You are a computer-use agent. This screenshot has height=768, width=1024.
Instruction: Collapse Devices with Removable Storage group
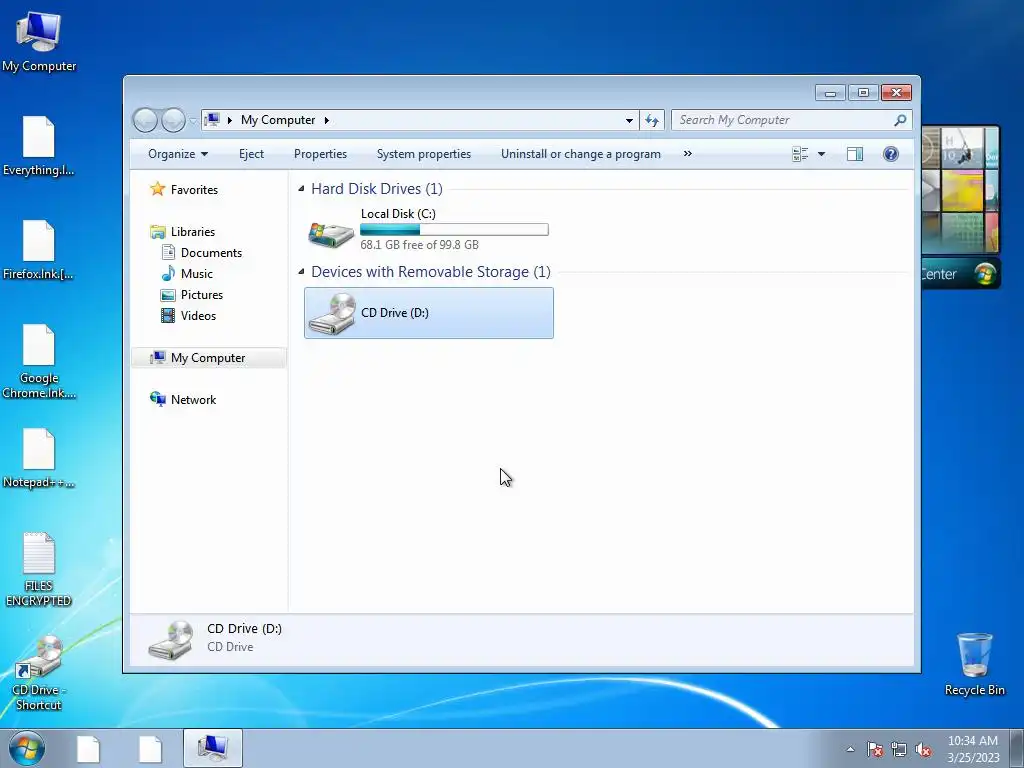tap(301, 272)
